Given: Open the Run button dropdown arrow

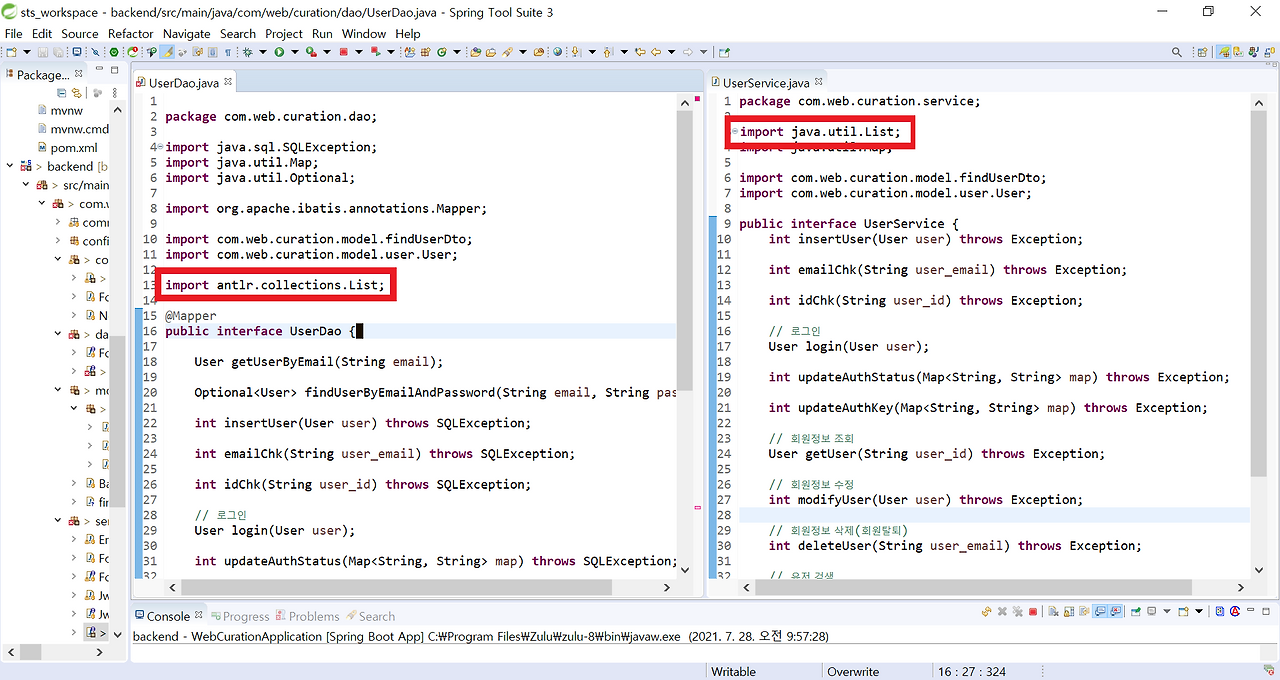Looking at the screenshot, I should pos(294,51).
